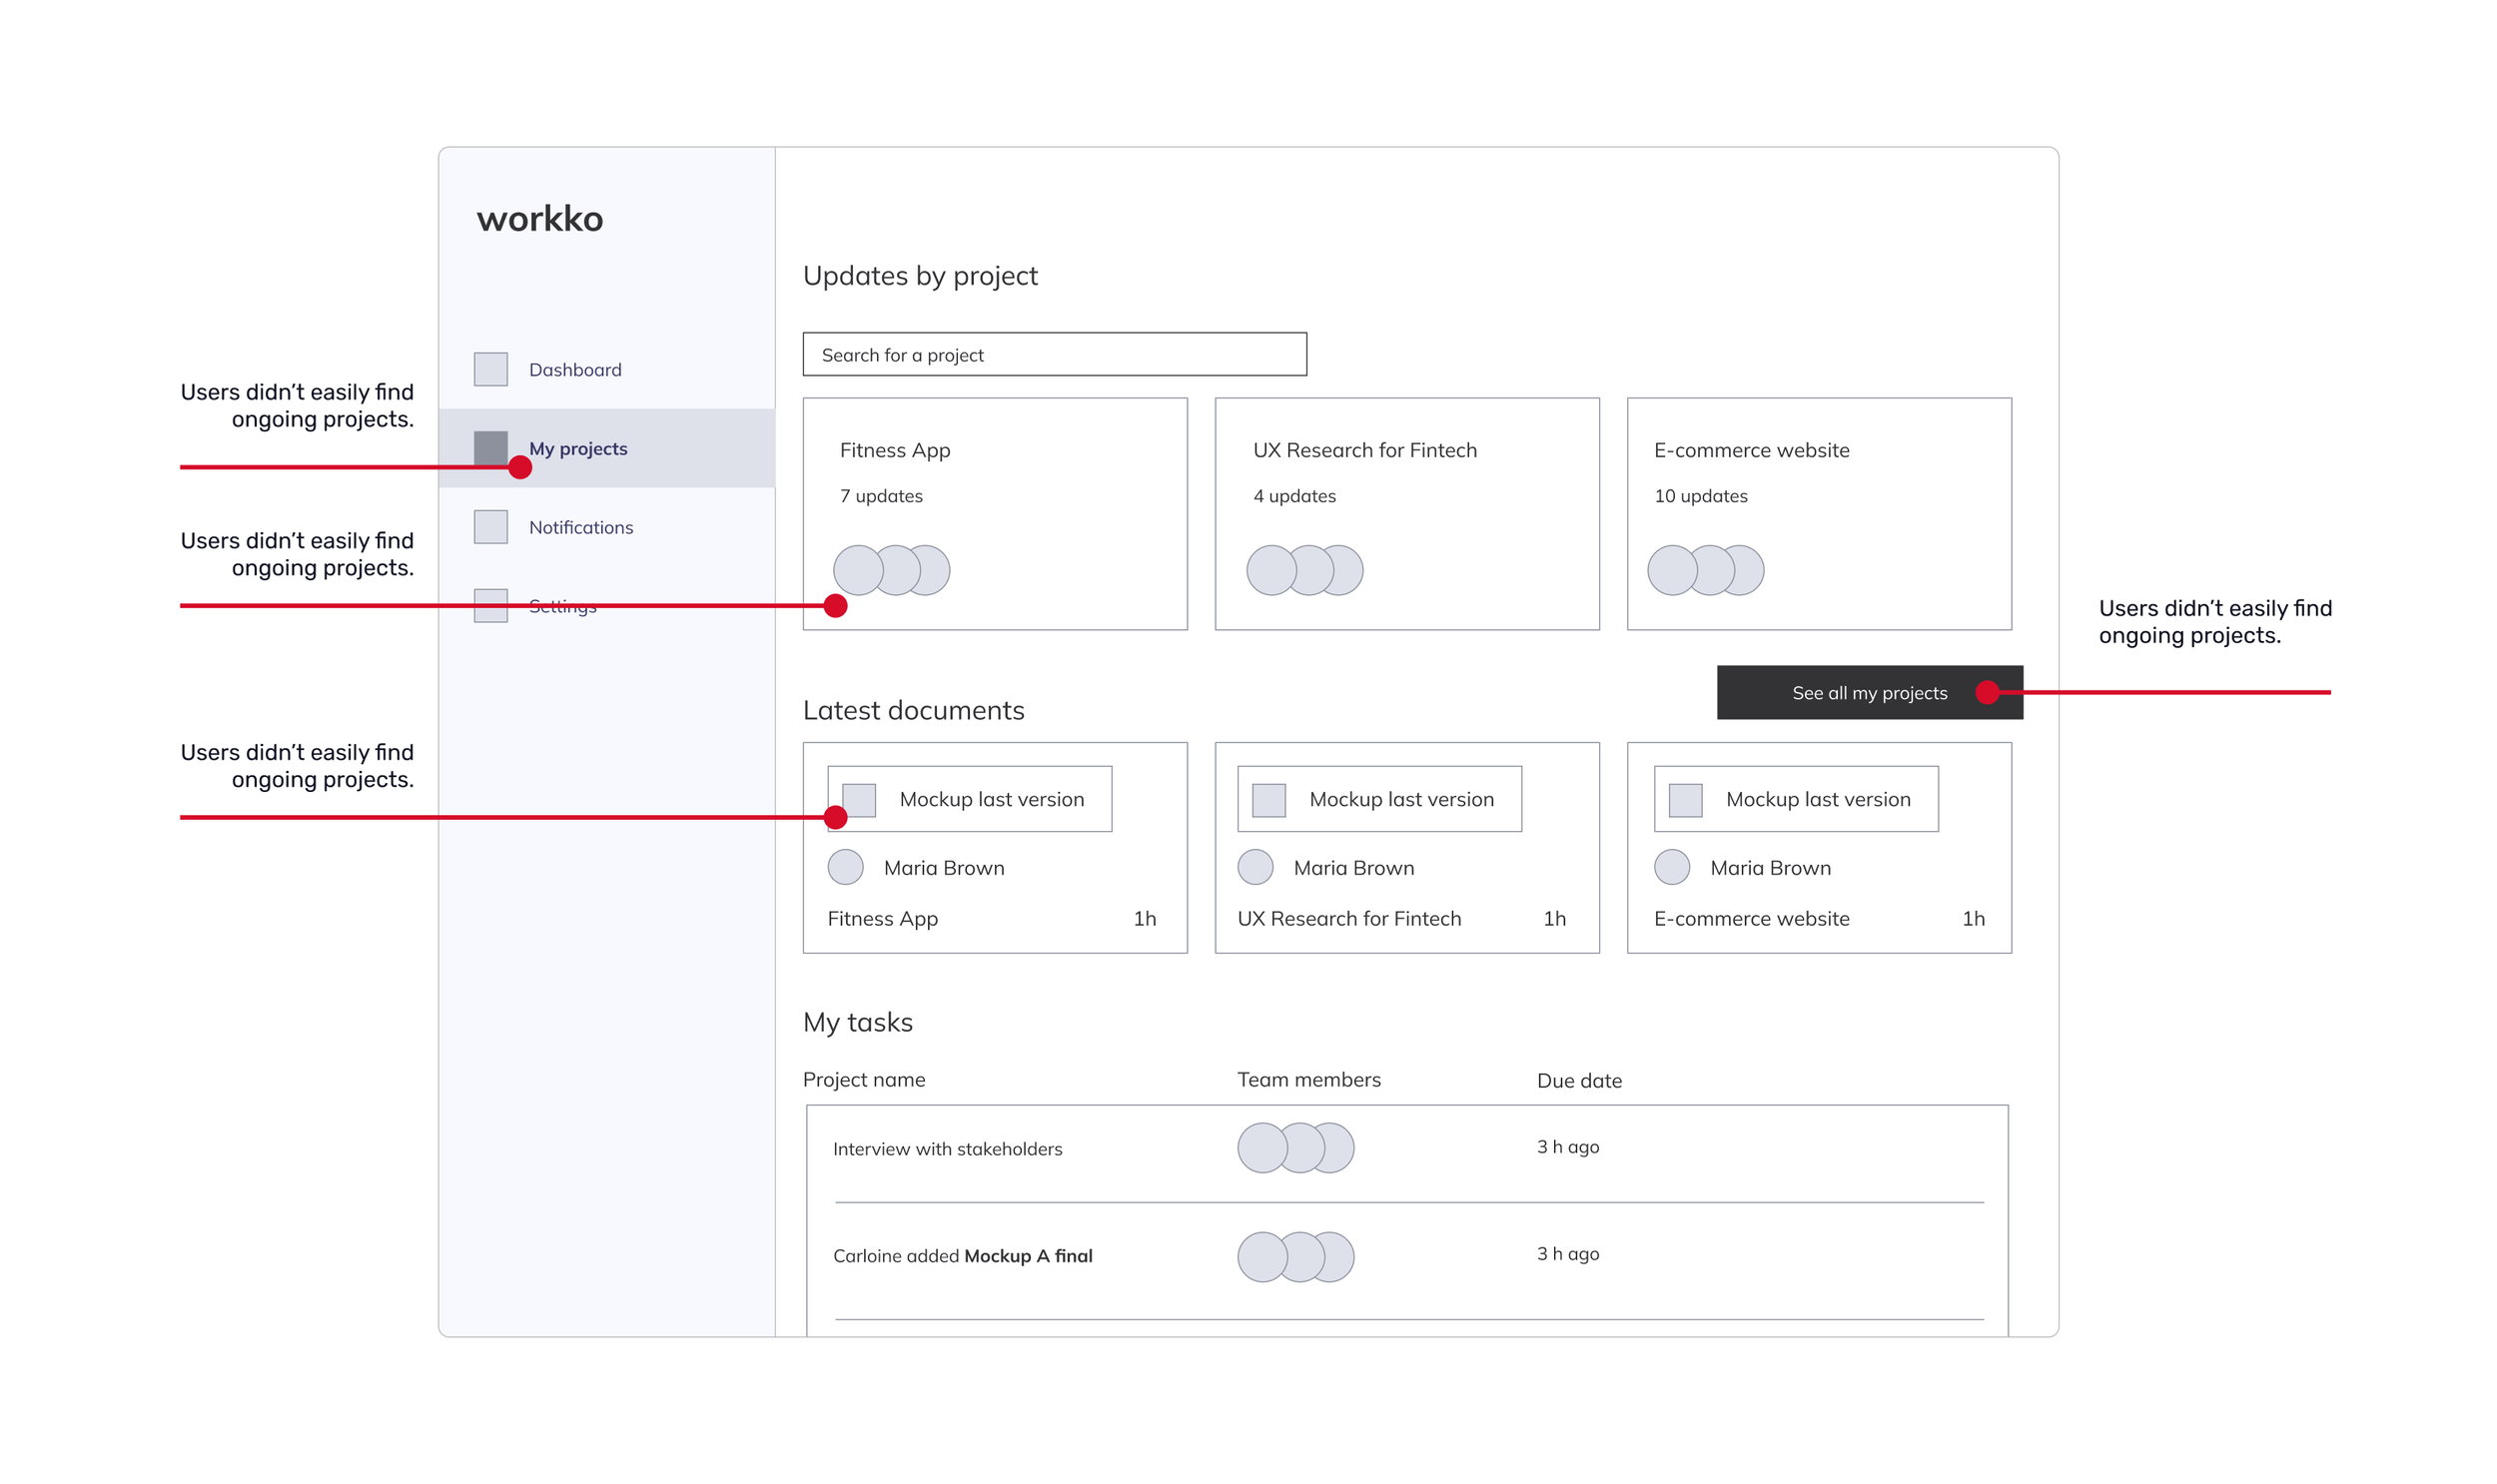Image resolution: width=2497 pixels, height=1484 pixels.
Task: Click the My Projects sidebar icon
Action: click(494, 447)
